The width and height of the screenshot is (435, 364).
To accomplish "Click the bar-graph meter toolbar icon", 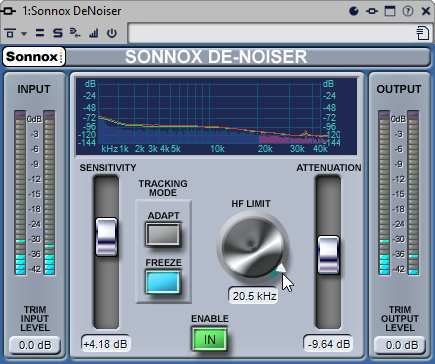I will point(94,33).
